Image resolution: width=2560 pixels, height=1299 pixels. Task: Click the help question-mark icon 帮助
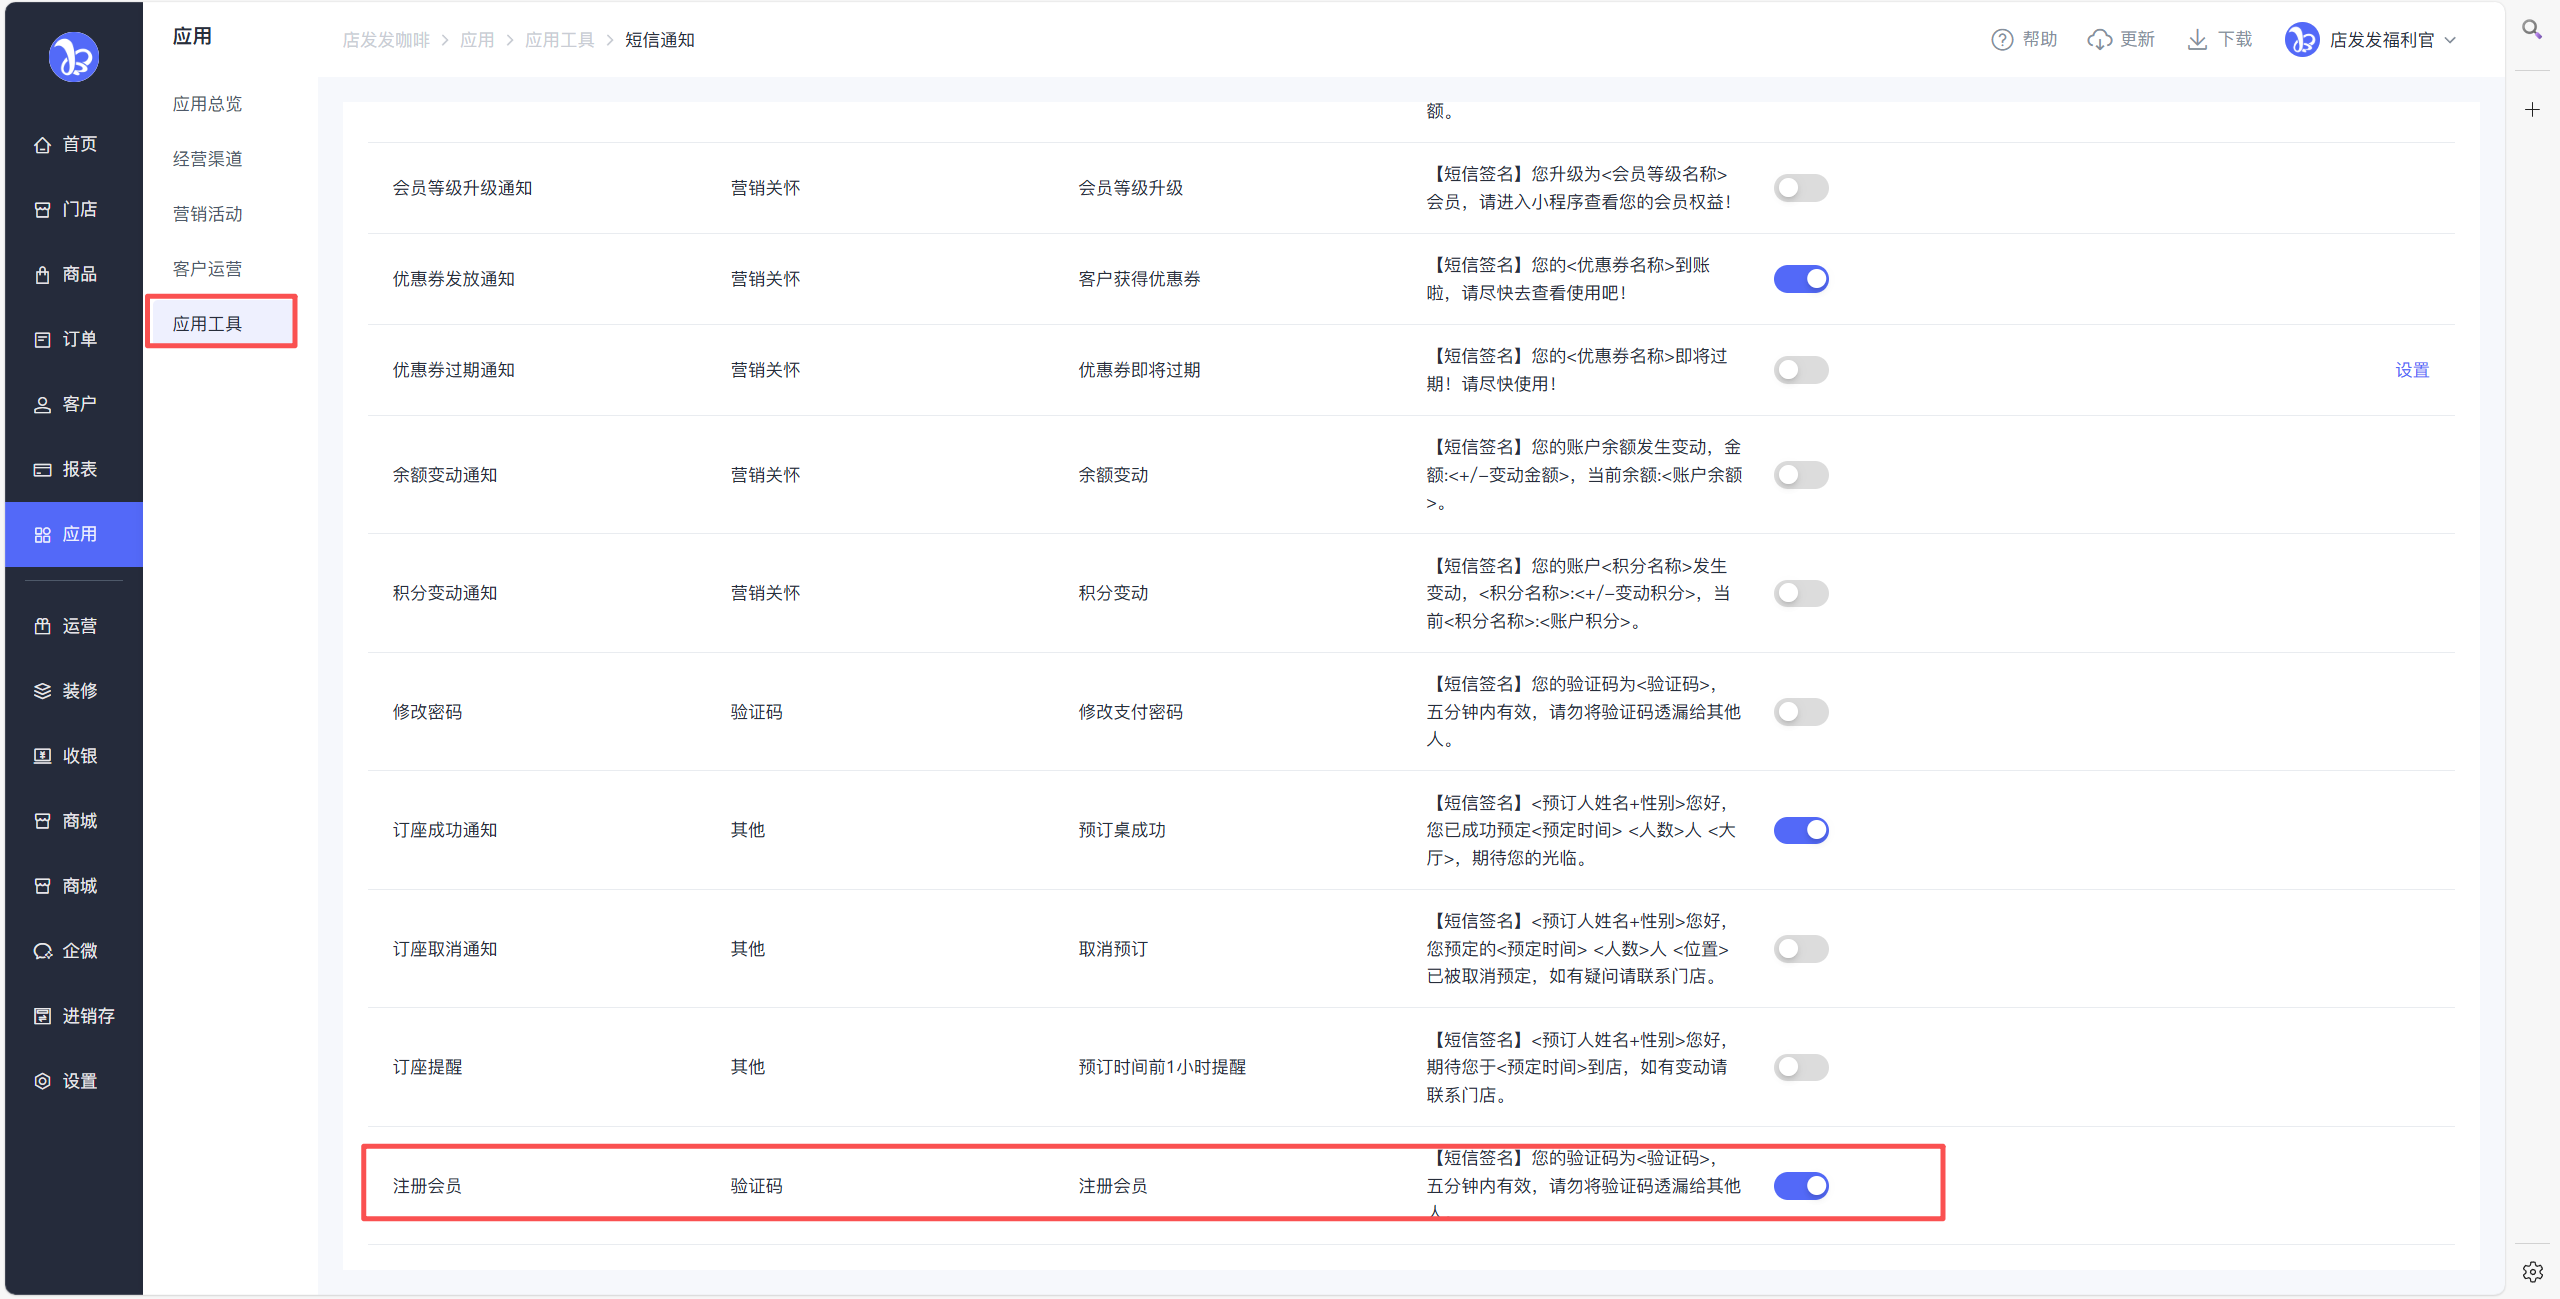tap(2001, 40)
